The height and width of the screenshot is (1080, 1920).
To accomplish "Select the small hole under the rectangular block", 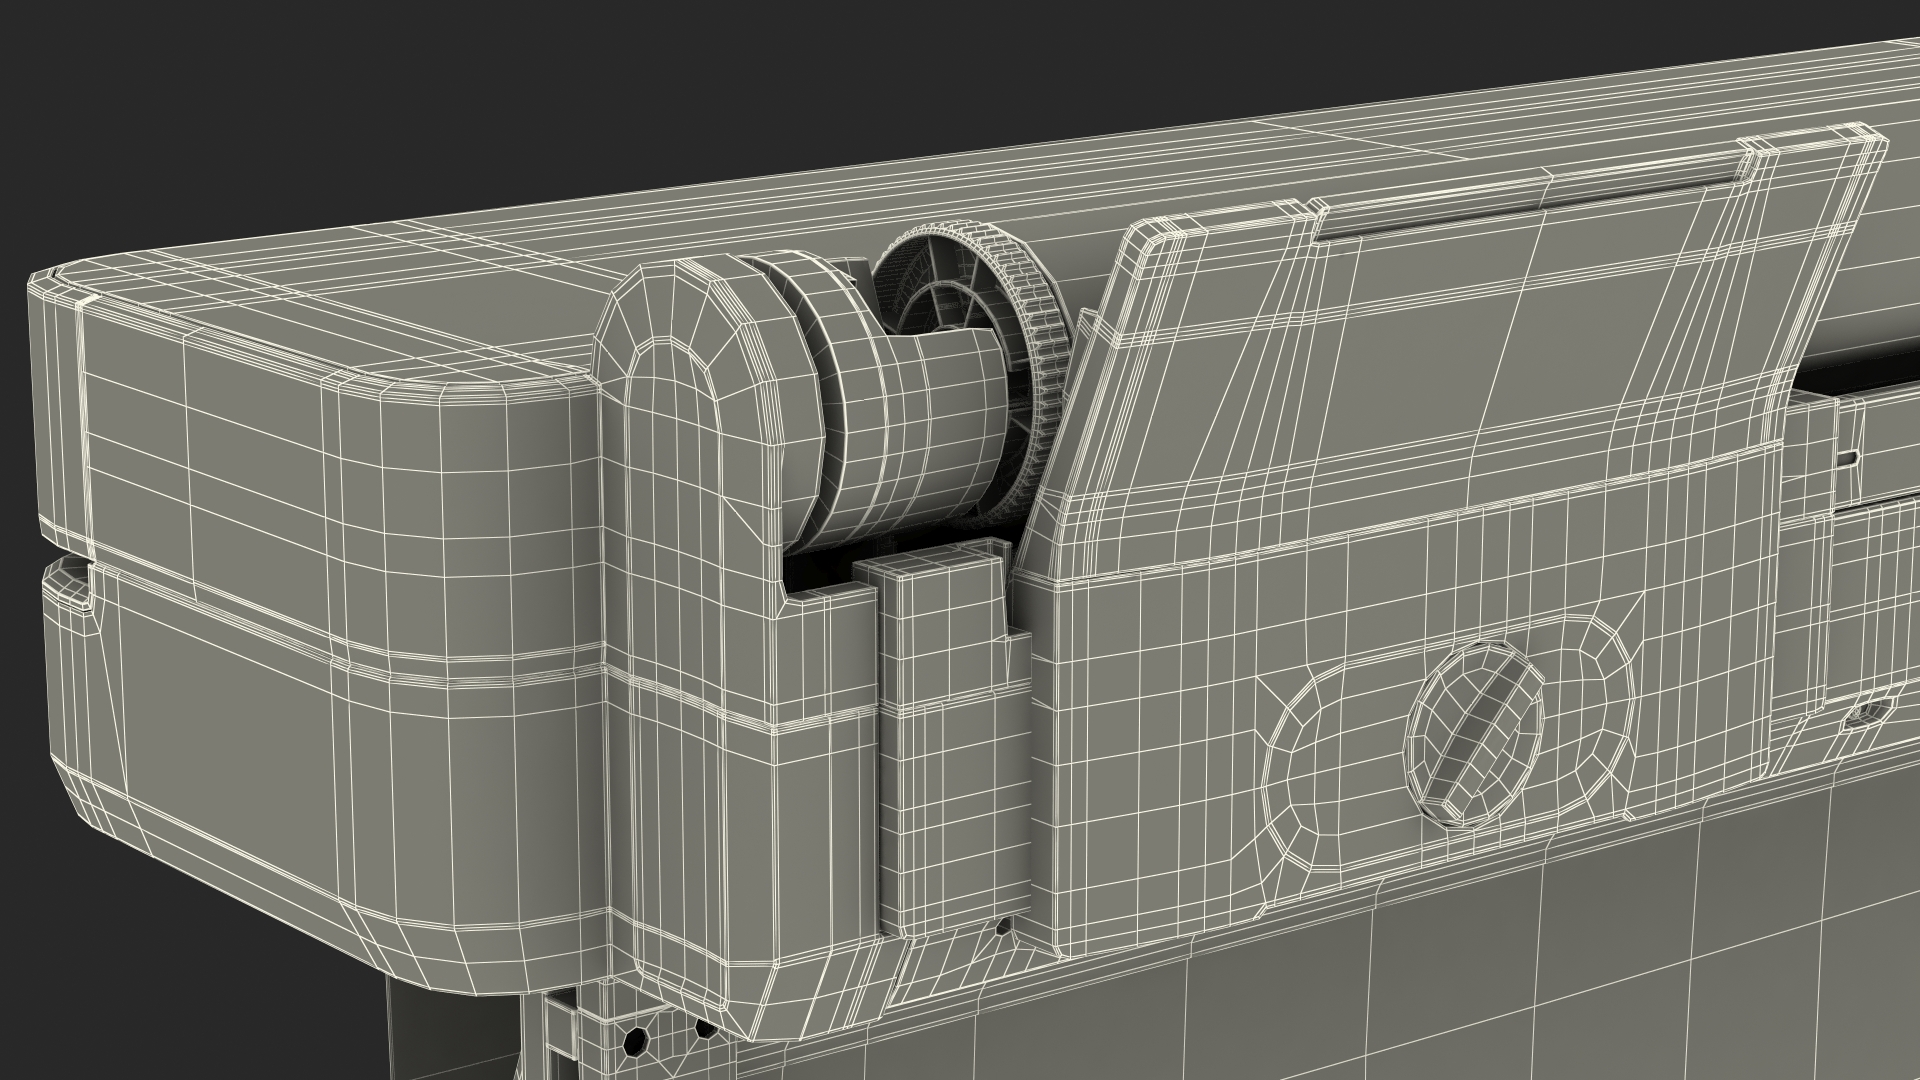I will click(x=1004, y=928).
